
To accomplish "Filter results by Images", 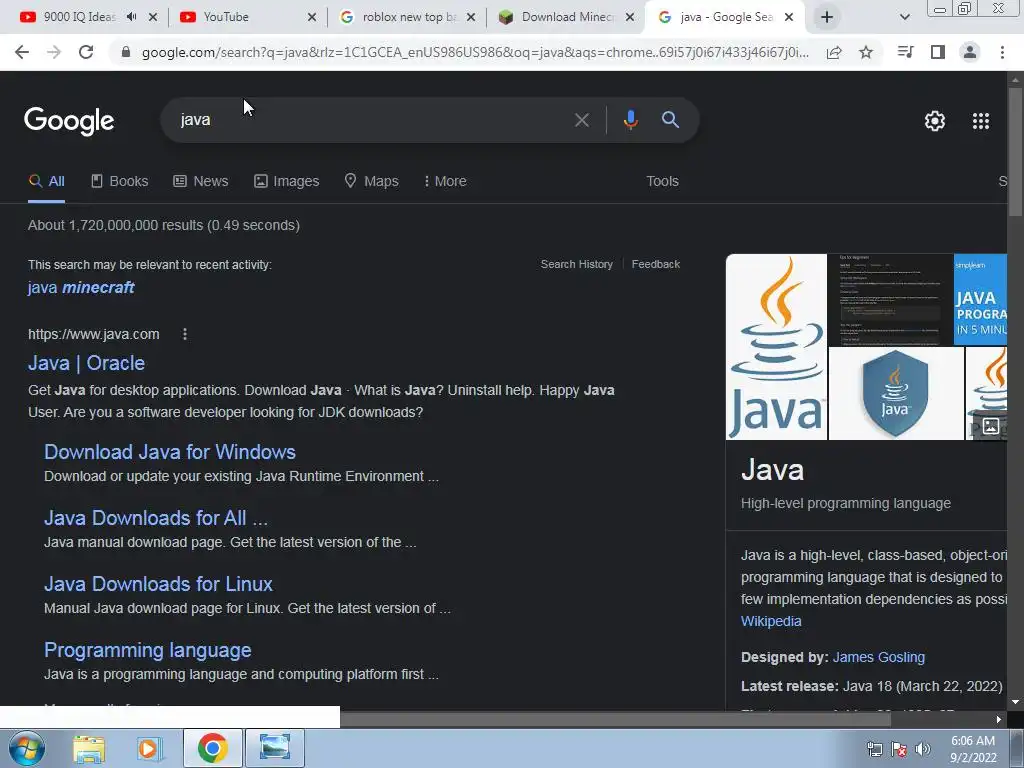I will [x=286, y=182].
